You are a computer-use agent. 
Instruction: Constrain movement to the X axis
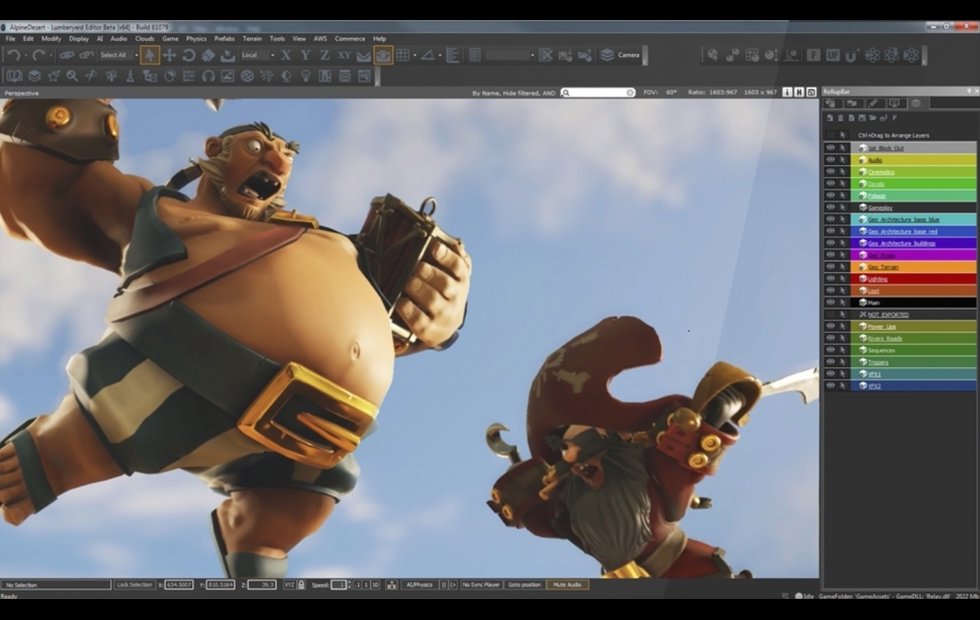[x=286, y=55]
